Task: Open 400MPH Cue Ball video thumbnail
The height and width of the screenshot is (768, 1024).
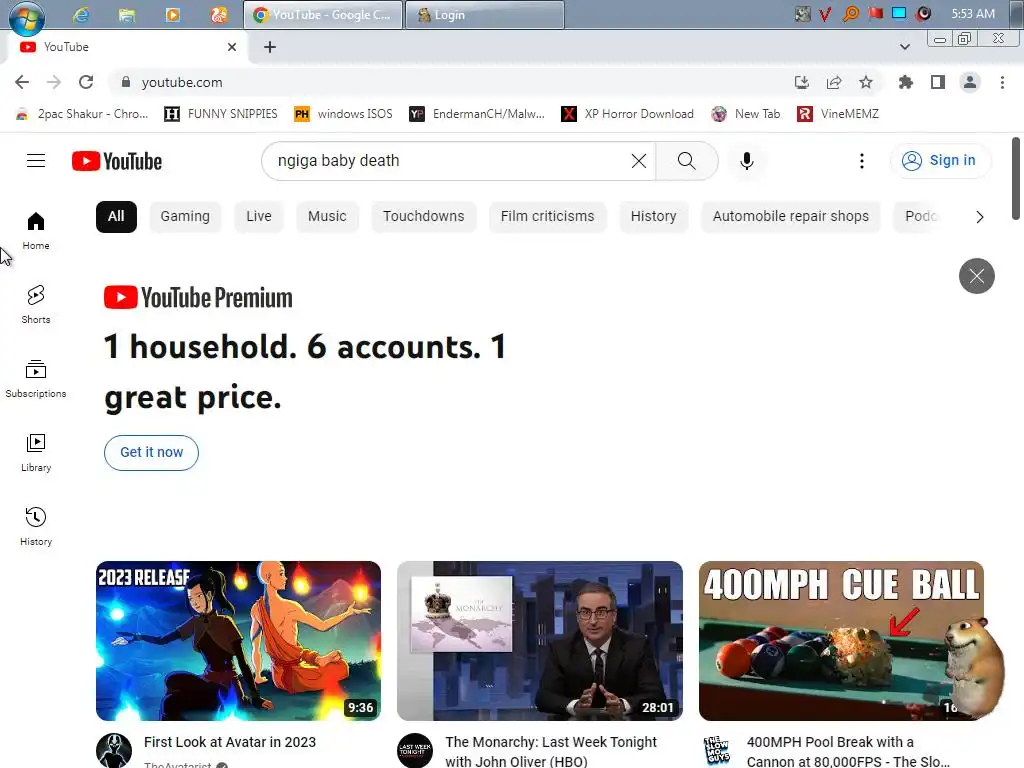Action: [x=841, y=641]
